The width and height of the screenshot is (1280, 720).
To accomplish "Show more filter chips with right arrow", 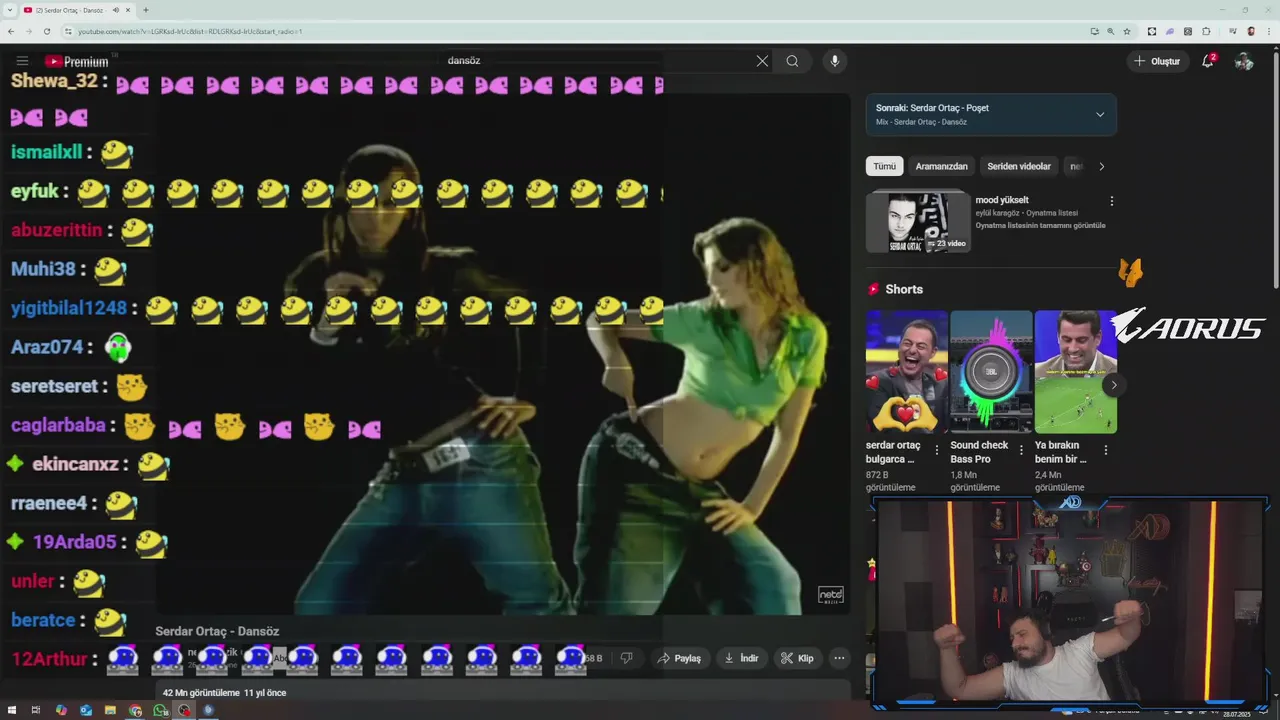I will point(1101,166).
